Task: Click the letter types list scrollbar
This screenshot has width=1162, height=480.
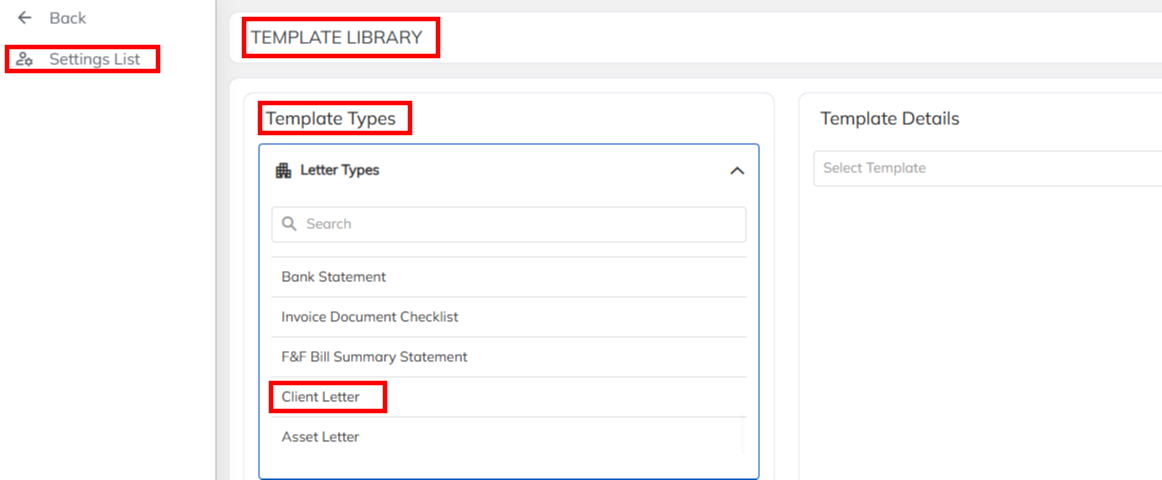Action: (x=743, y=437)
